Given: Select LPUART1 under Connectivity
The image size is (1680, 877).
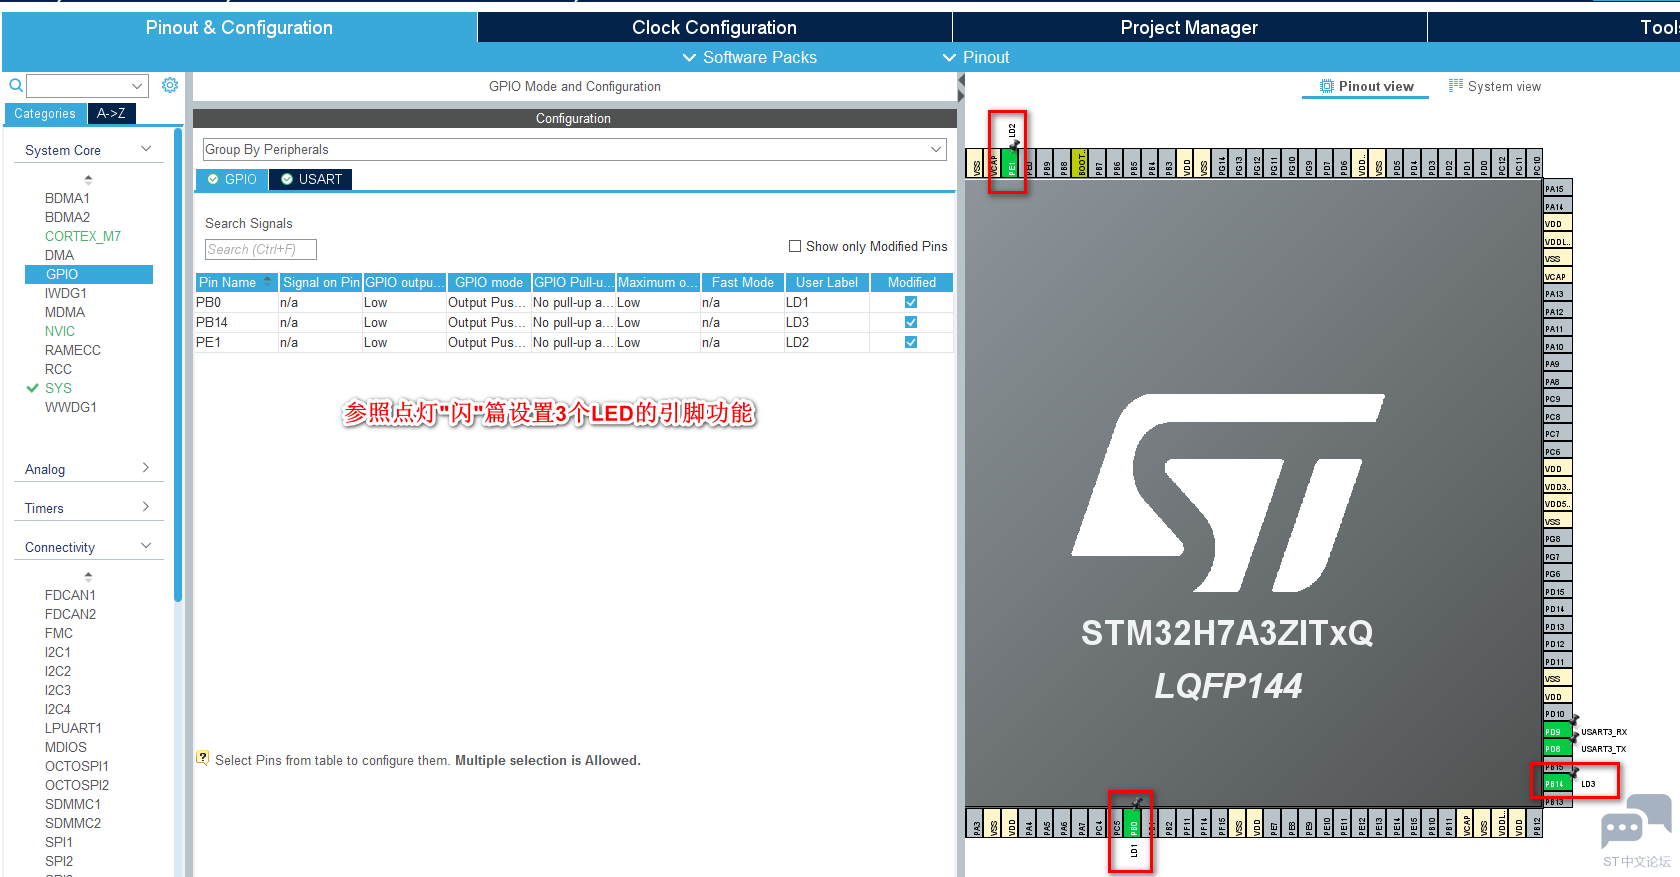Looking at the screenshot, I should 73,728.
